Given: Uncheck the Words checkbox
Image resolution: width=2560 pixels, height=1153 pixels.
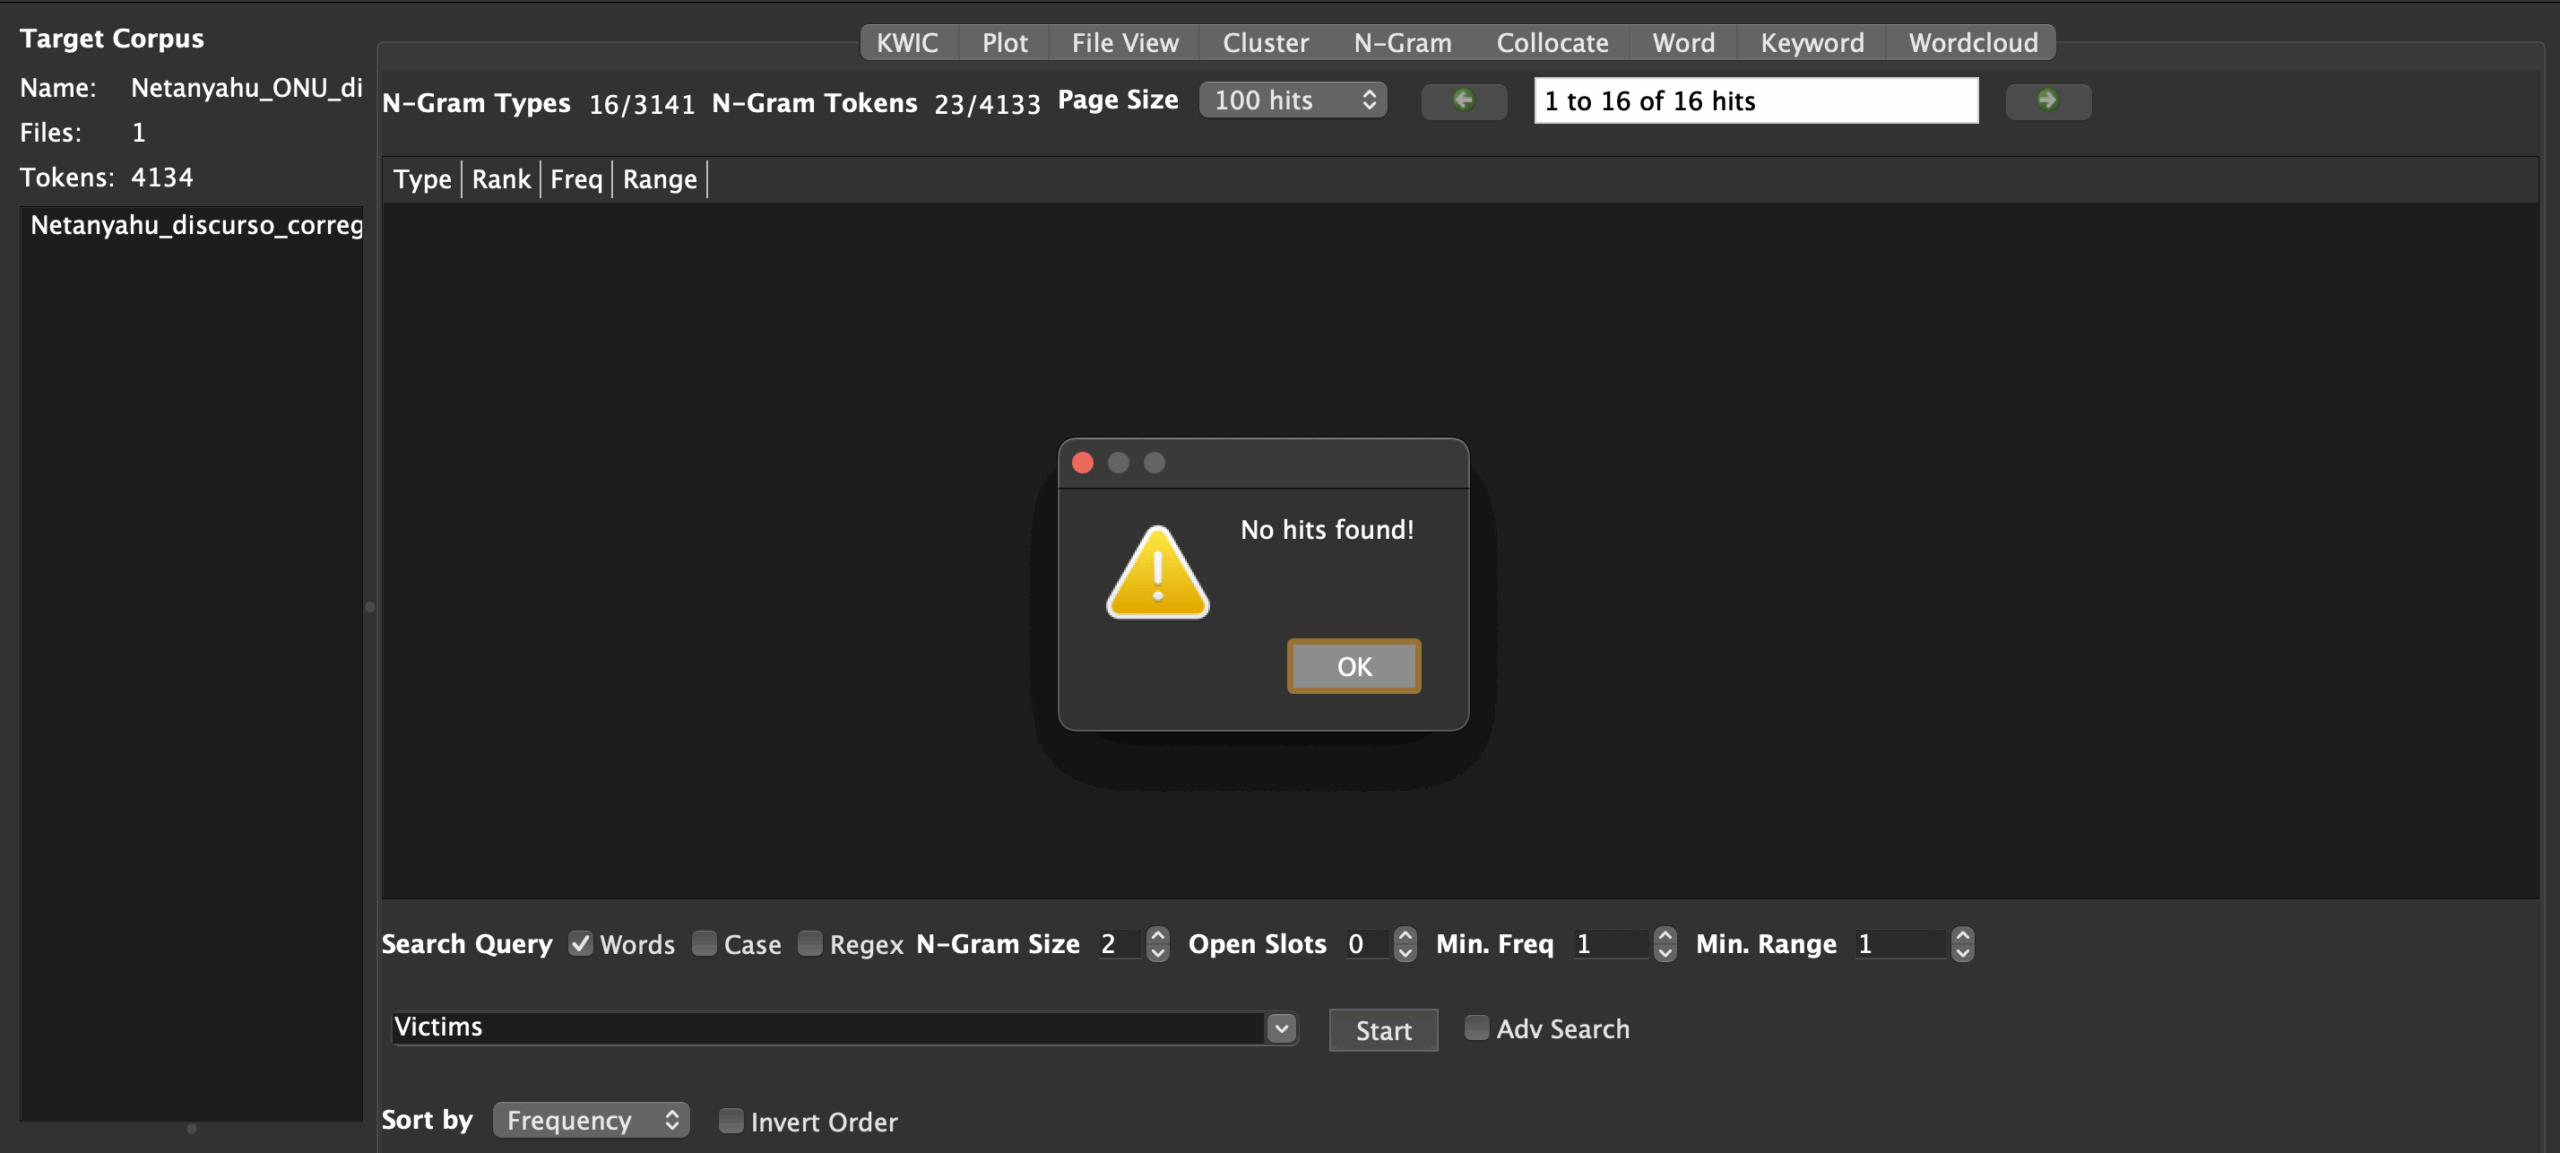Looking at the screenshot, I should pos(581,943).
